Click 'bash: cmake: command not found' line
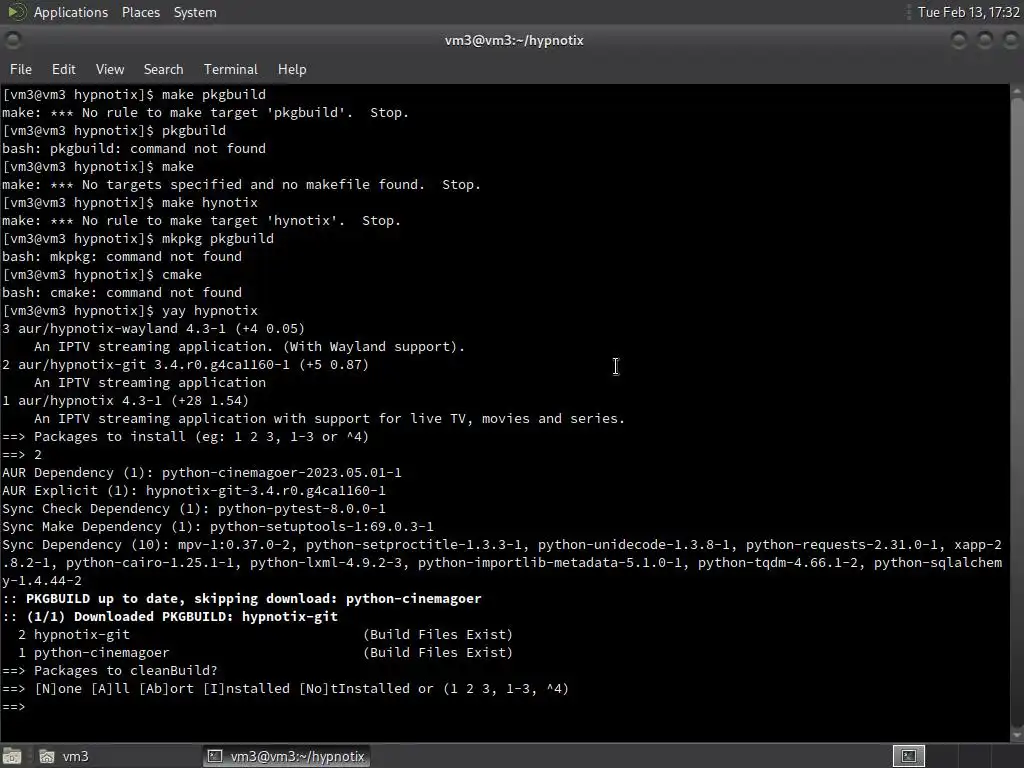This screenshot has height=768, width=1024. pos(122,293)
